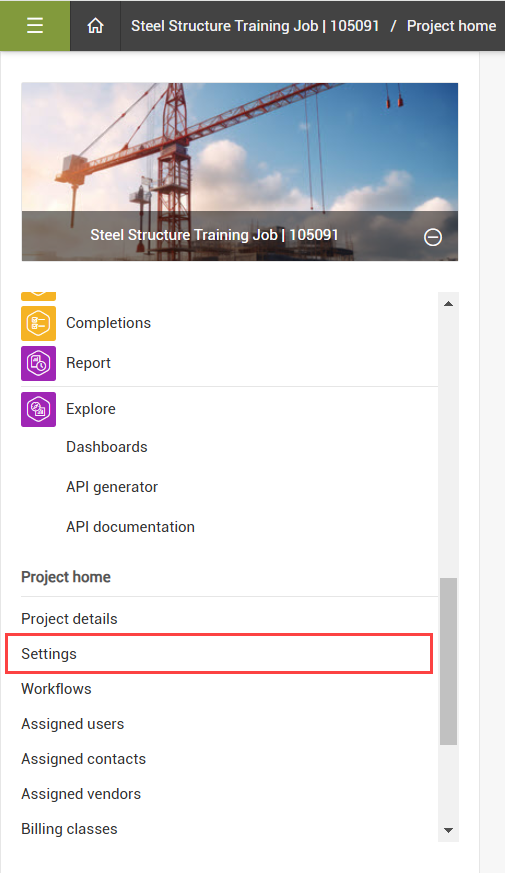Go to the home icon
The width and height of the screenshot is (505, 873).
click(95, 26)
